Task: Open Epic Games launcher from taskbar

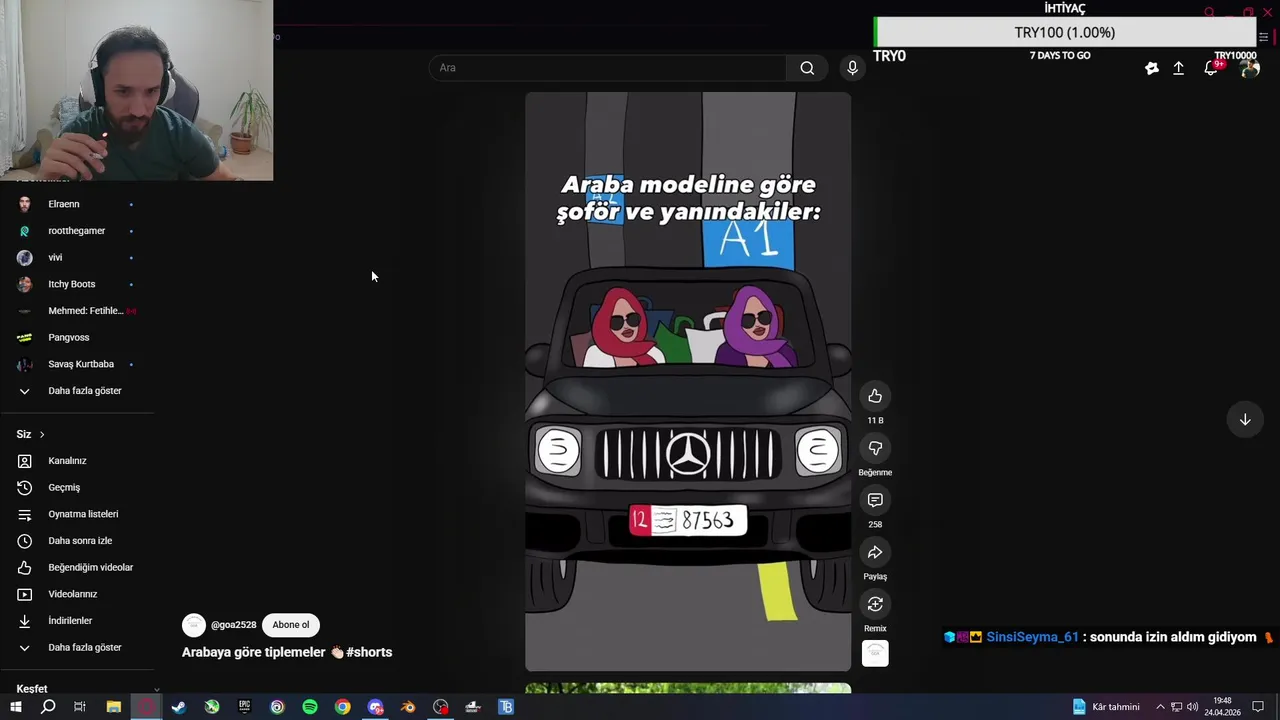Action: pyautogui.click(x=244, y=707)
